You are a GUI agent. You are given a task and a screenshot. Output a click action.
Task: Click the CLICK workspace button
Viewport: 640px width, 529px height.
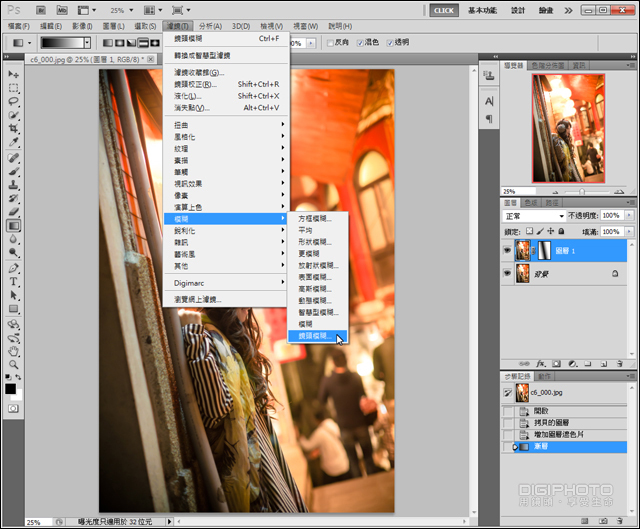tap(444, 11)
